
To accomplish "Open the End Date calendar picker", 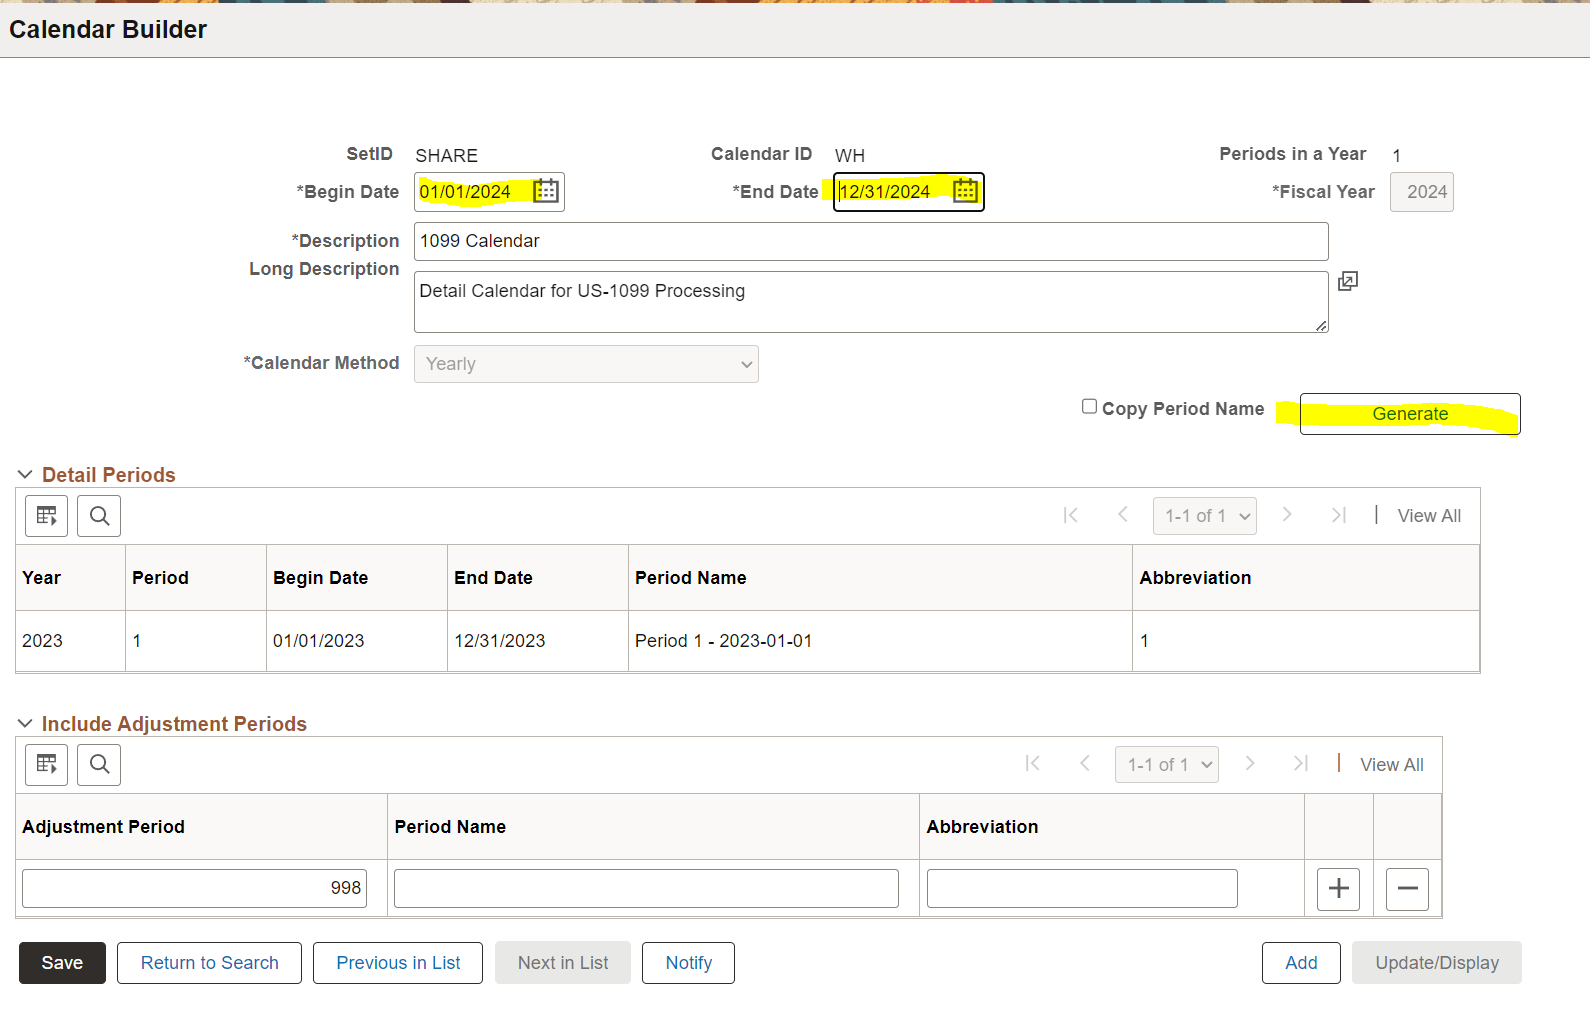I will (965, 191).
